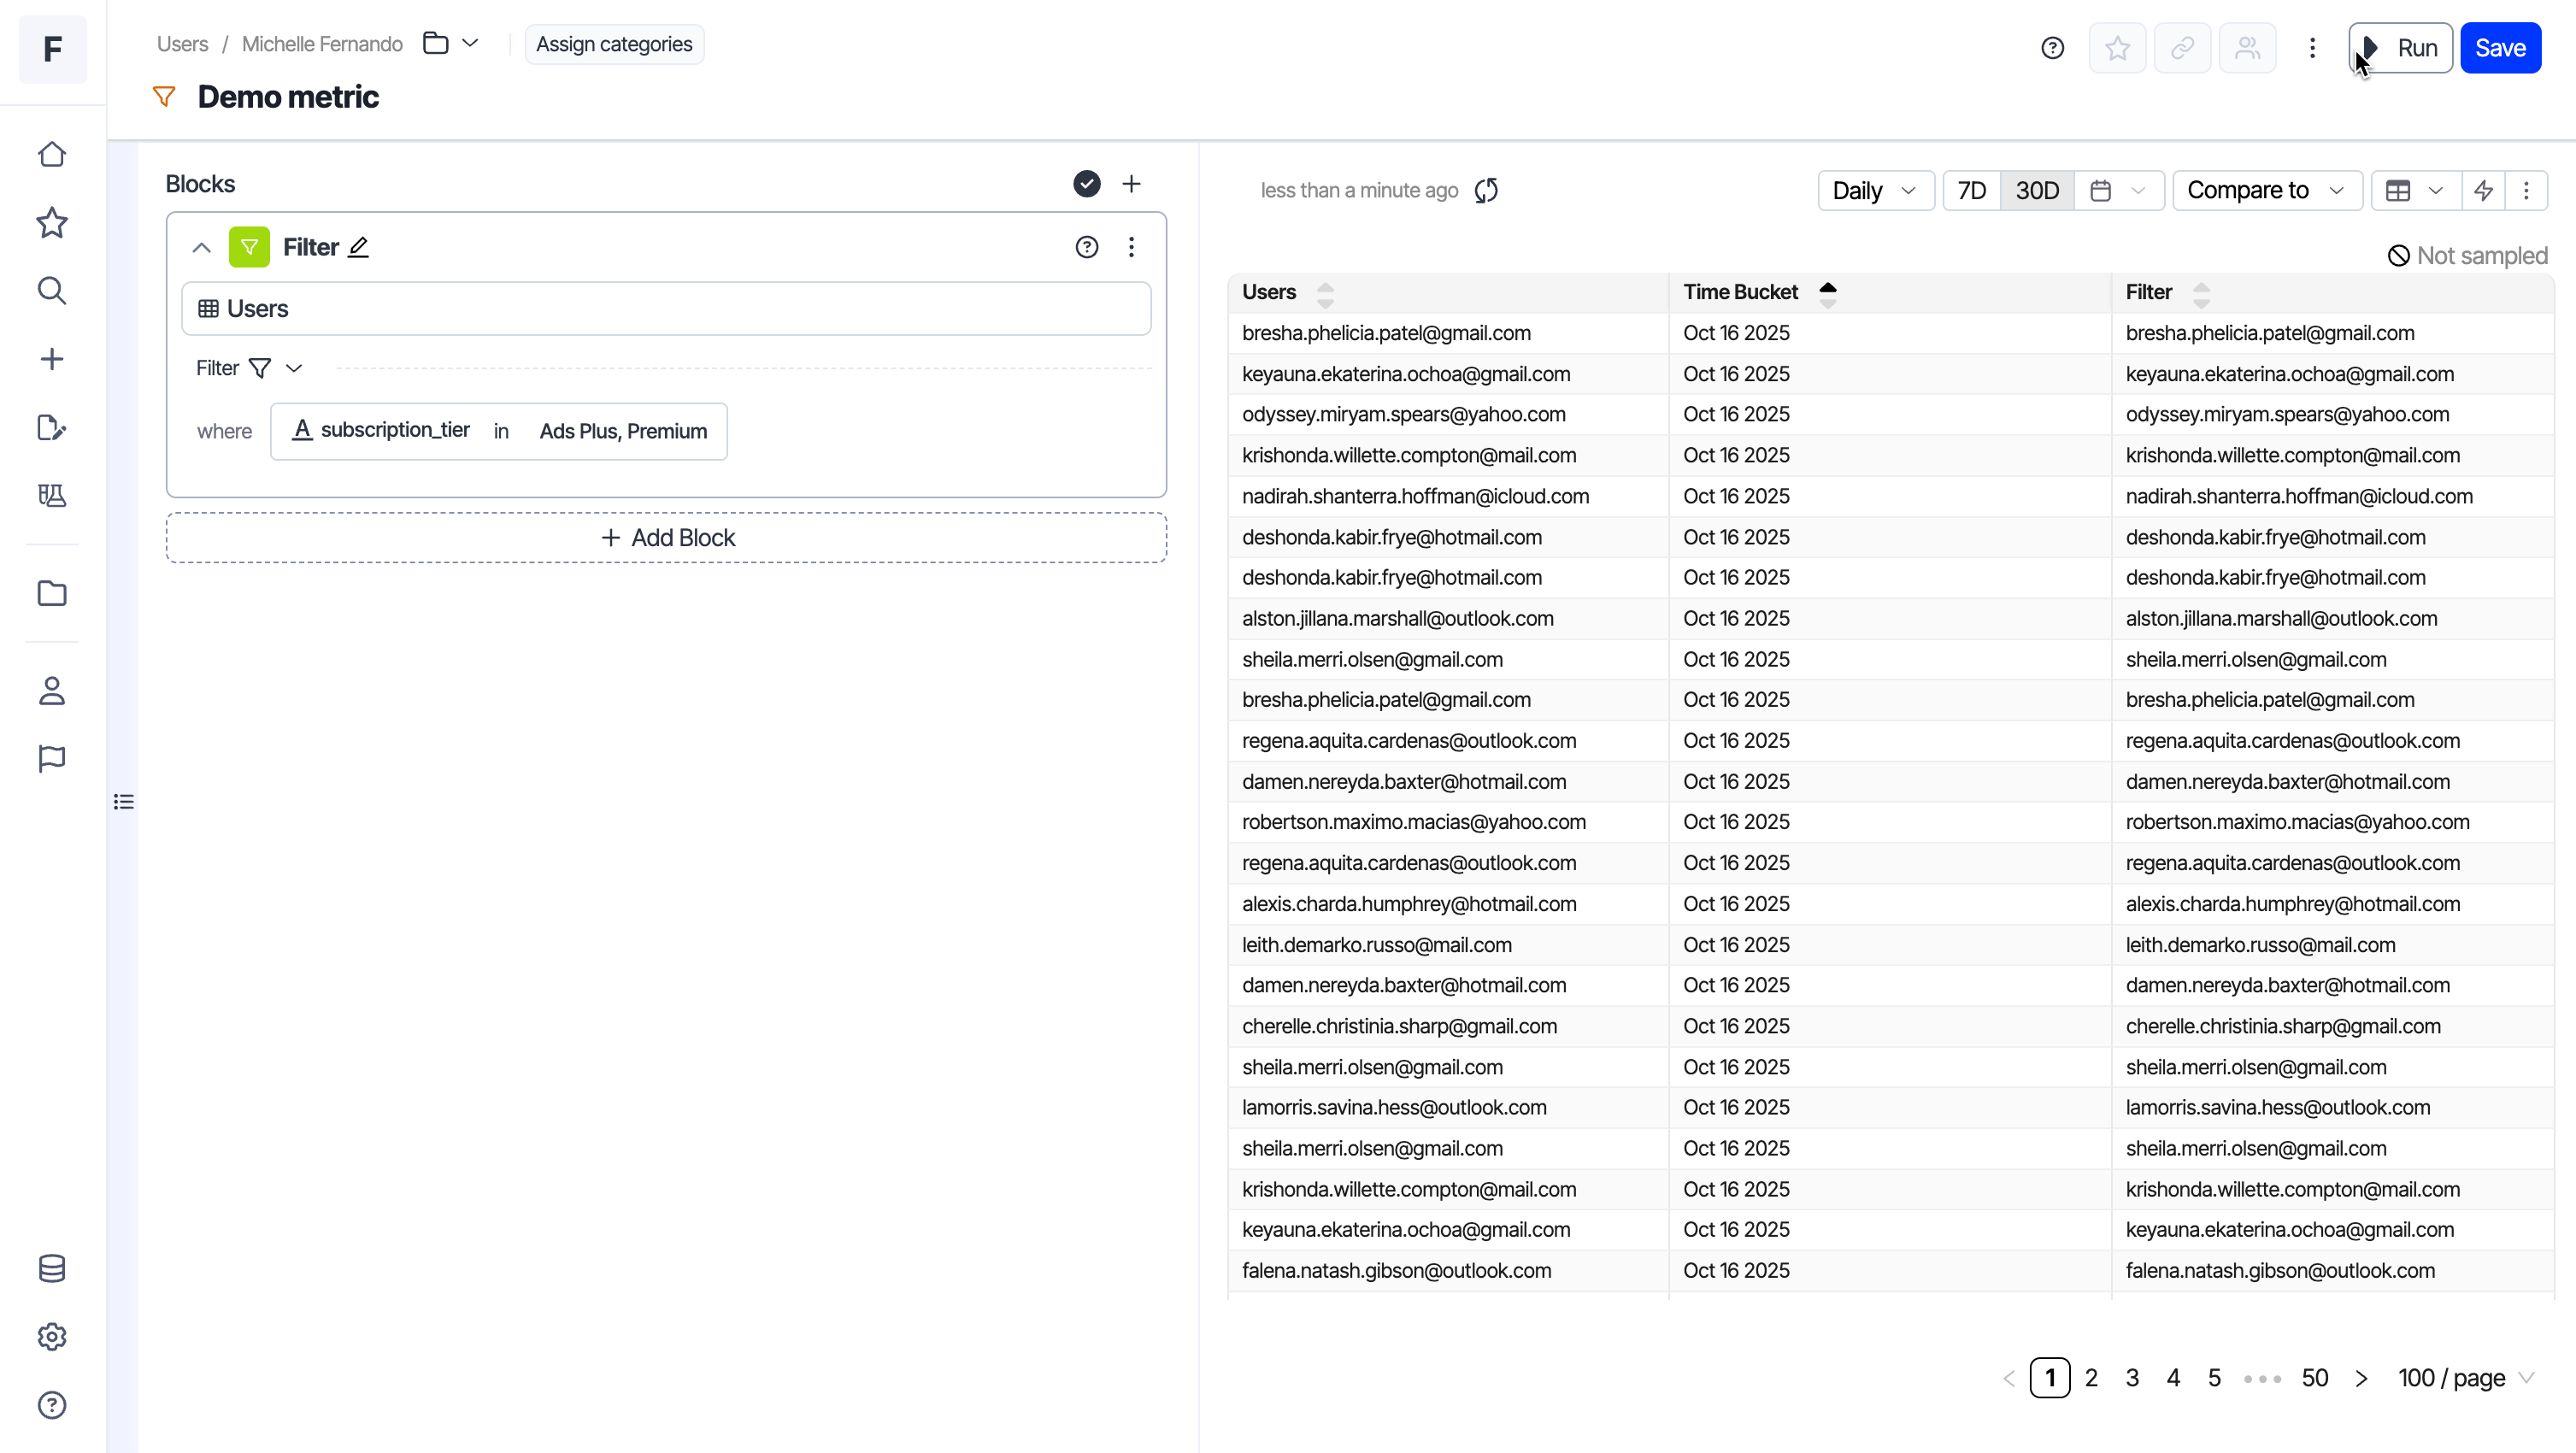
Task: Open the flag icon in sidebar
Action: pos(52,759)
